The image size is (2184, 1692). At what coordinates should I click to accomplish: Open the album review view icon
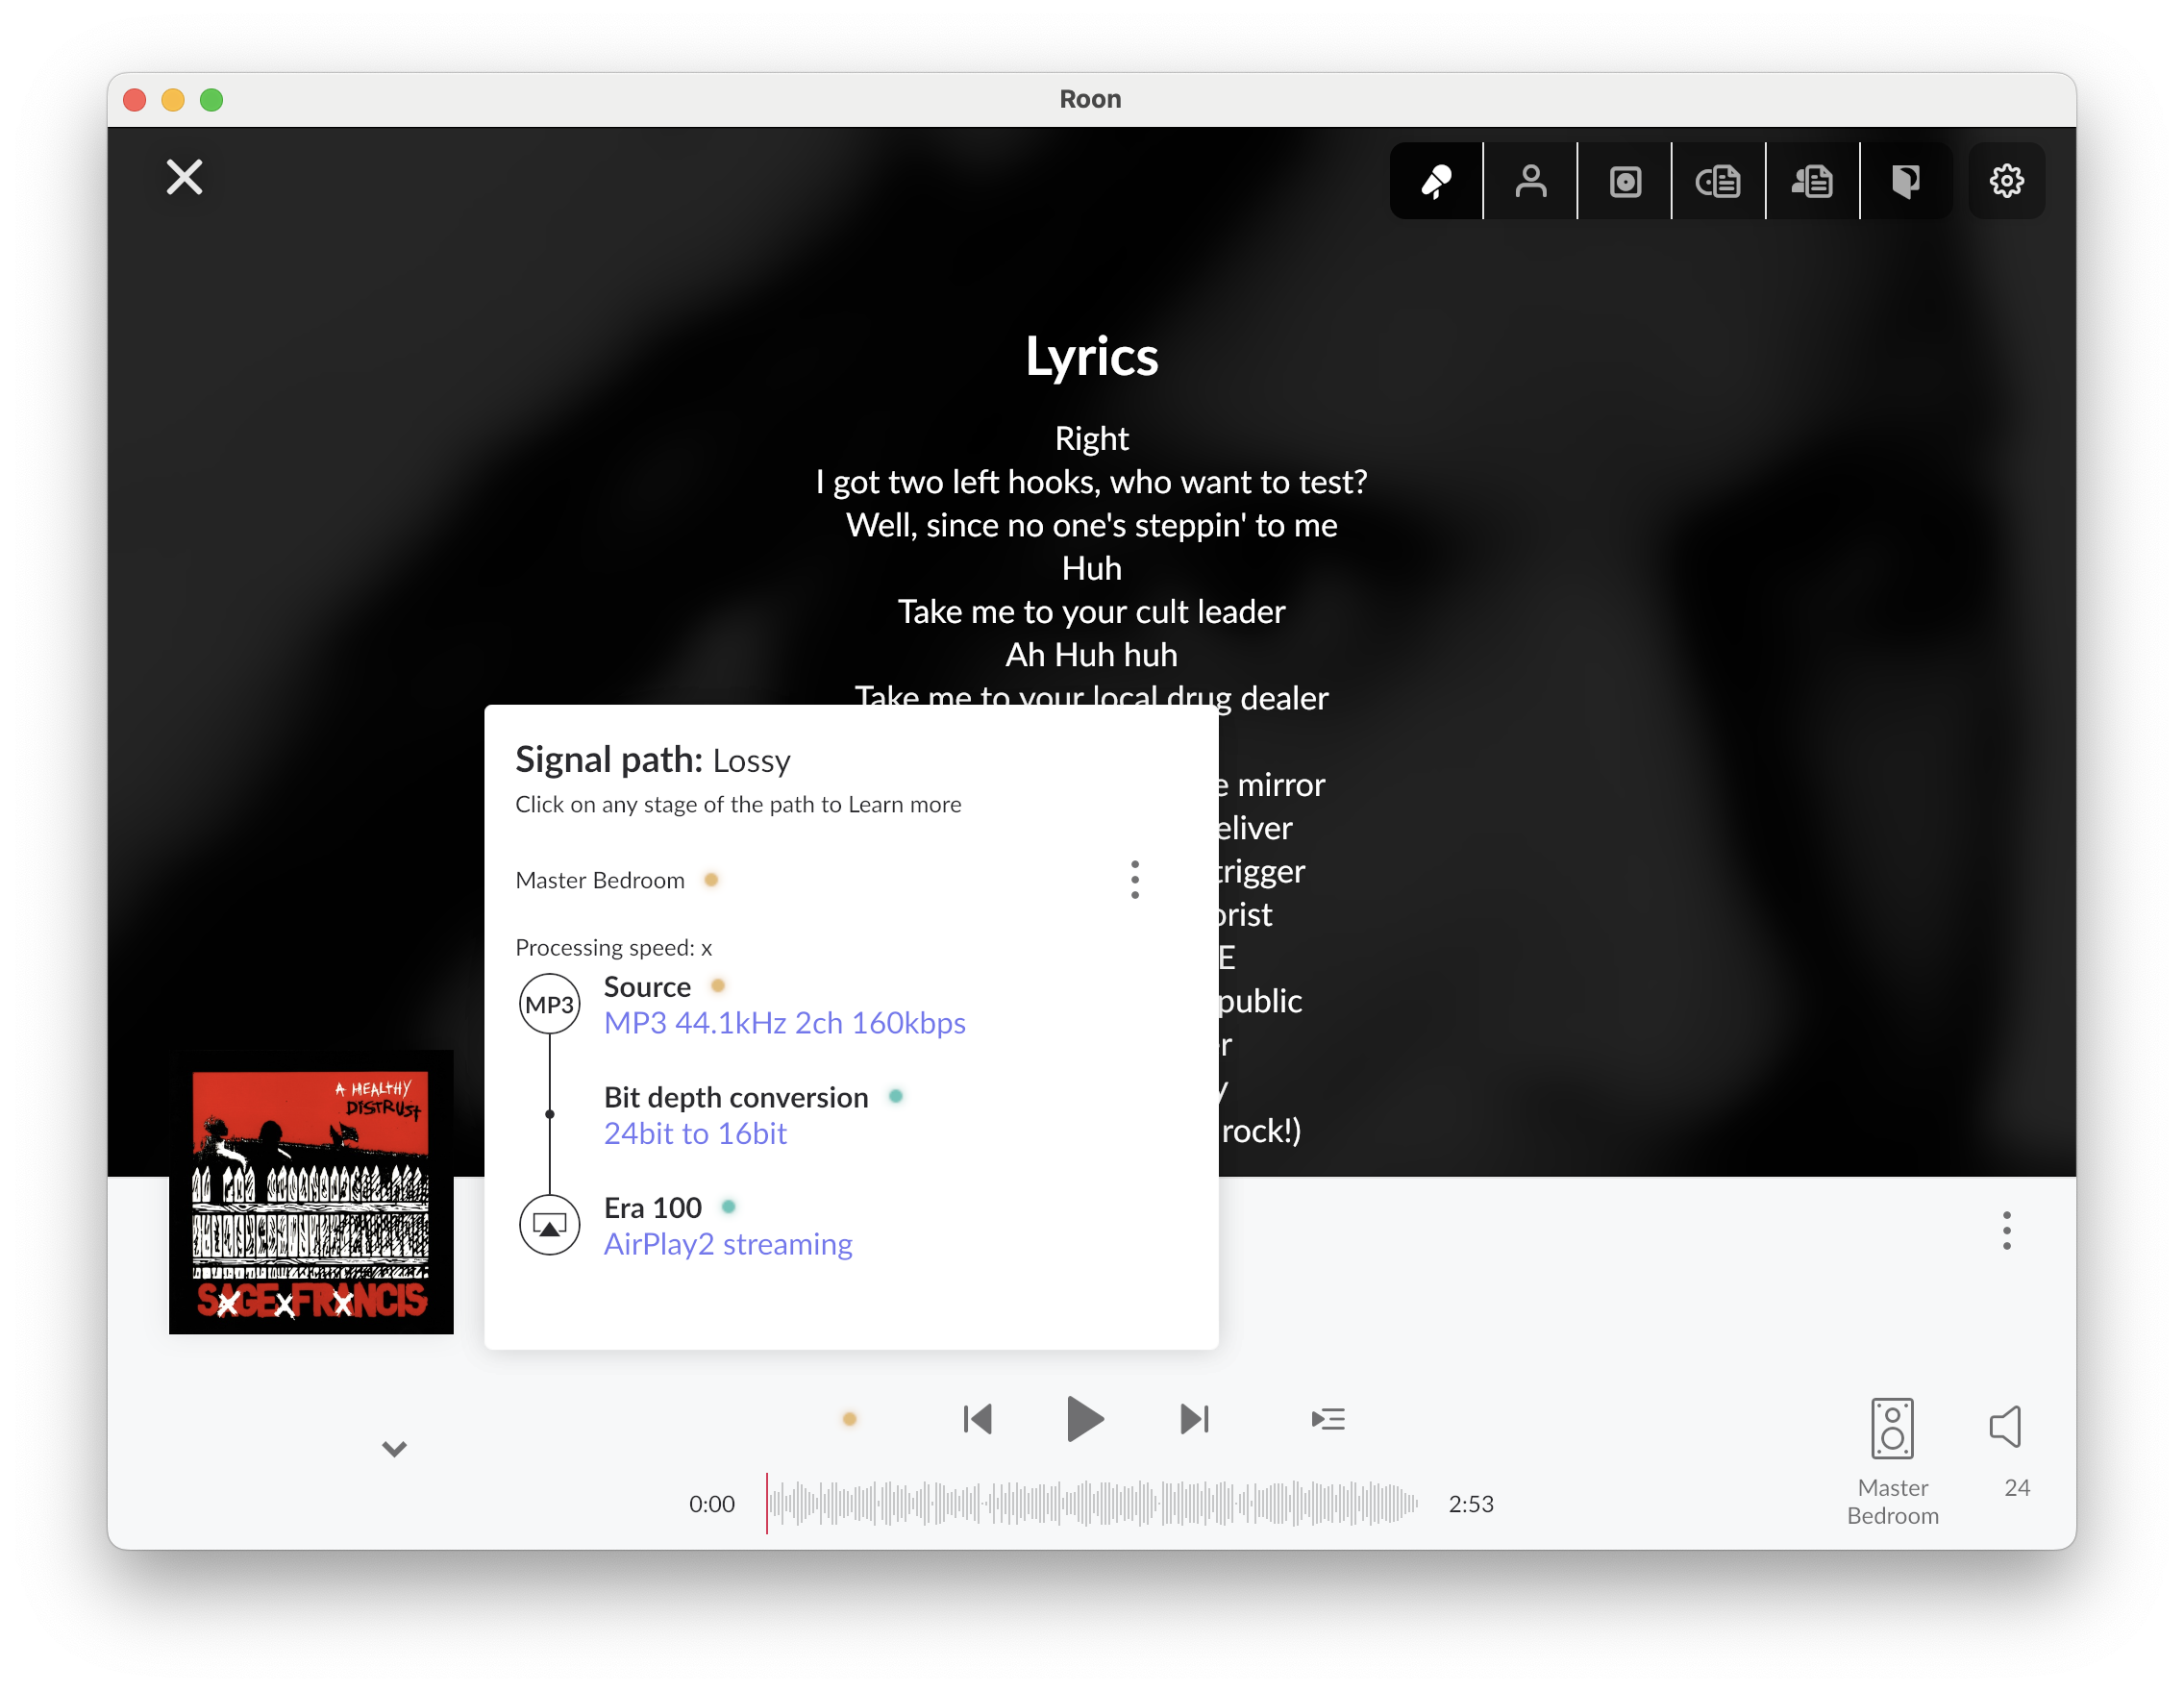[x=1718, y=181]
